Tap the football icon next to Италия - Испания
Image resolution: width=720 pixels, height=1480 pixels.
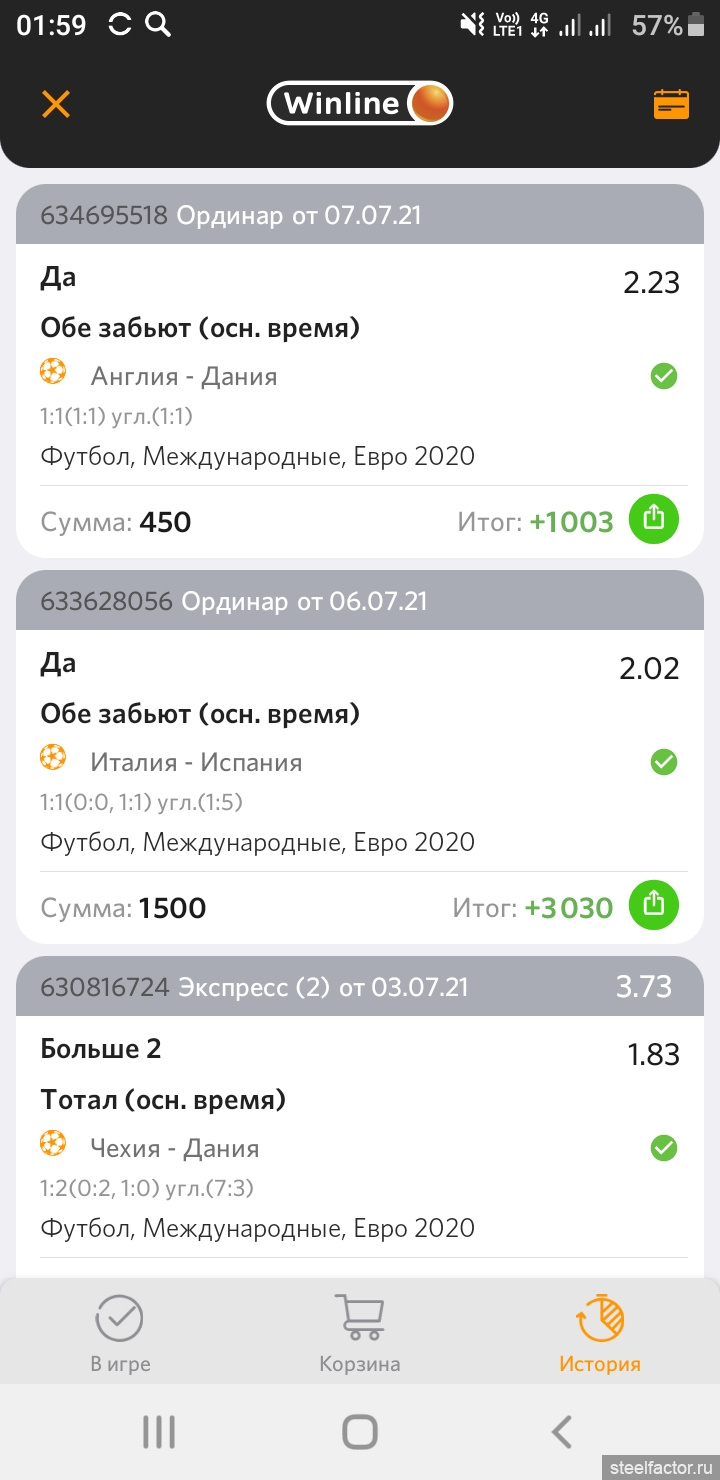[53, 759]
